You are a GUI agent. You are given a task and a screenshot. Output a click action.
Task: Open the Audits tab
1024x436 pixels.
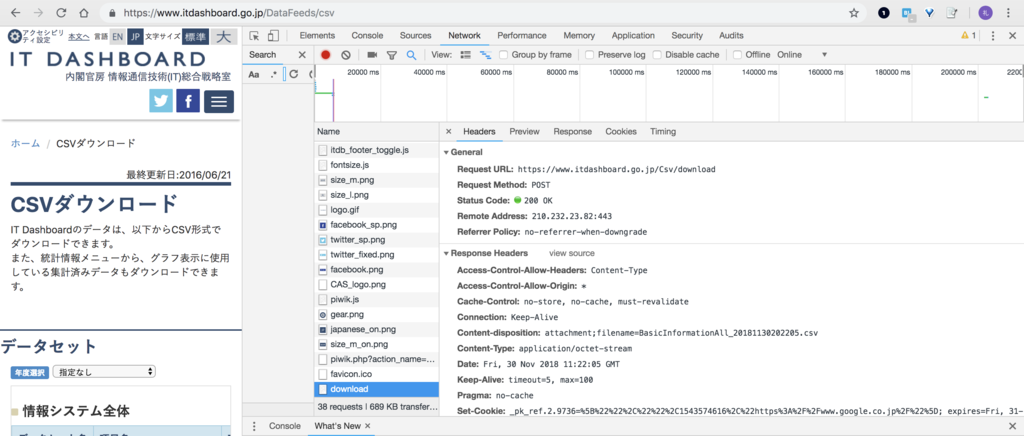[x=731, y=36]
